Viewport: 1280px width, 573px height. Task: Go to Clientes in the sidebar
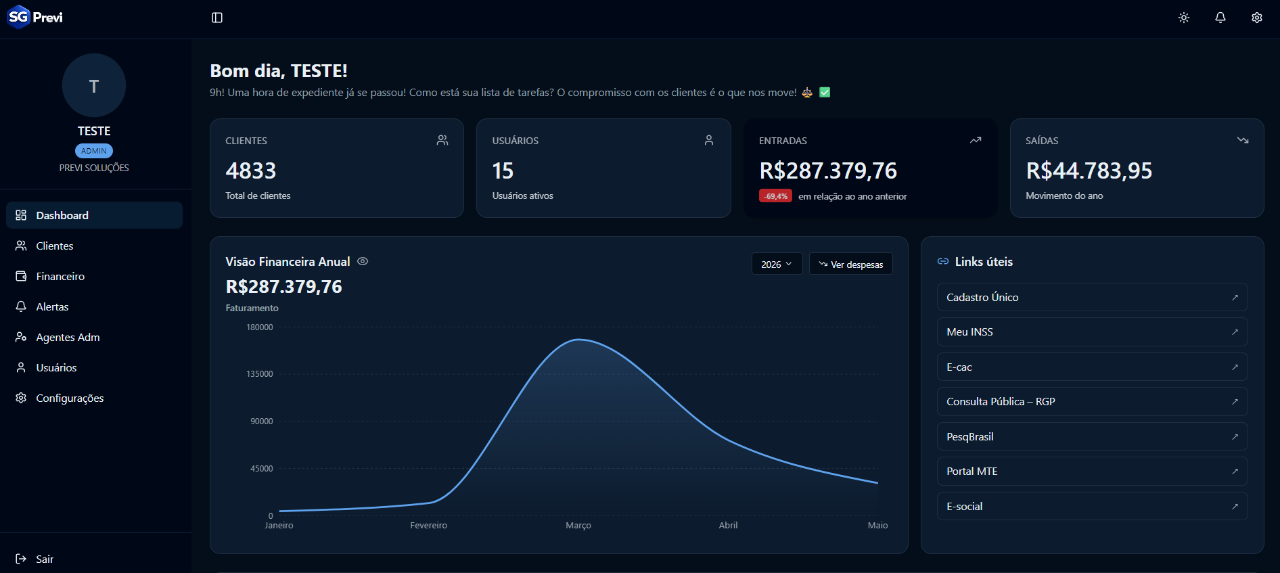pos(94,246)
